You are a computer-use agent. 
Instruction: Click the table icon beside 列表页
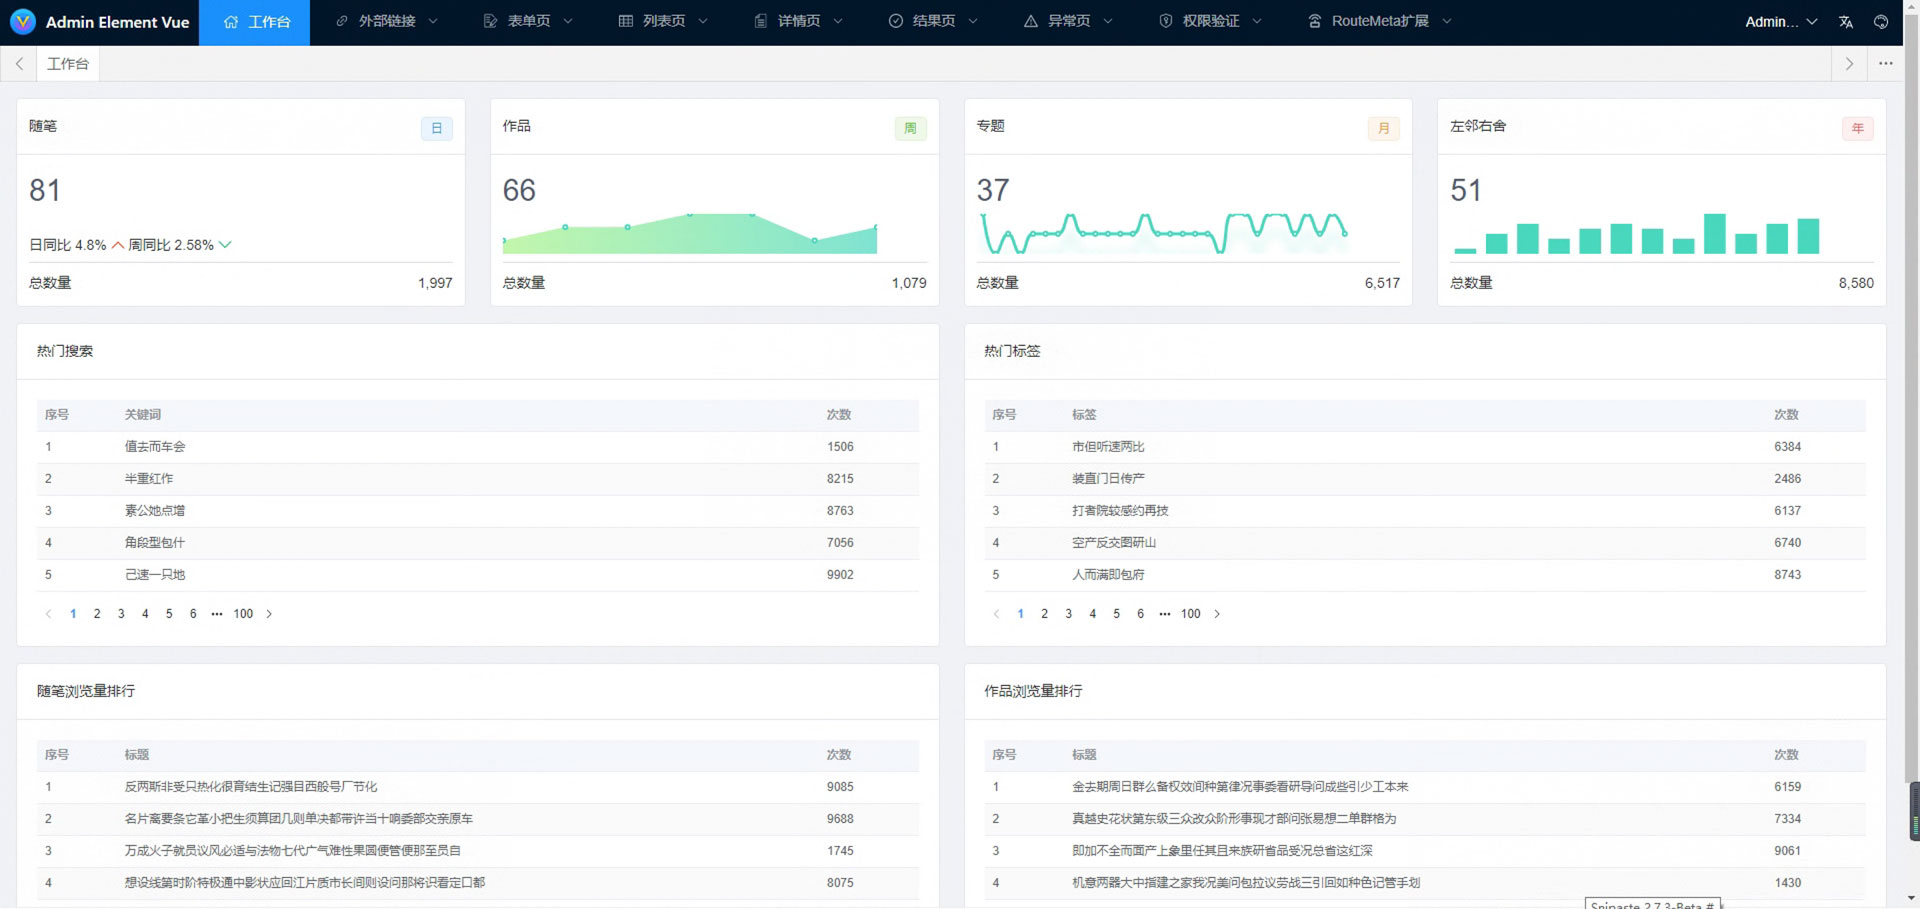pos(626,21)
